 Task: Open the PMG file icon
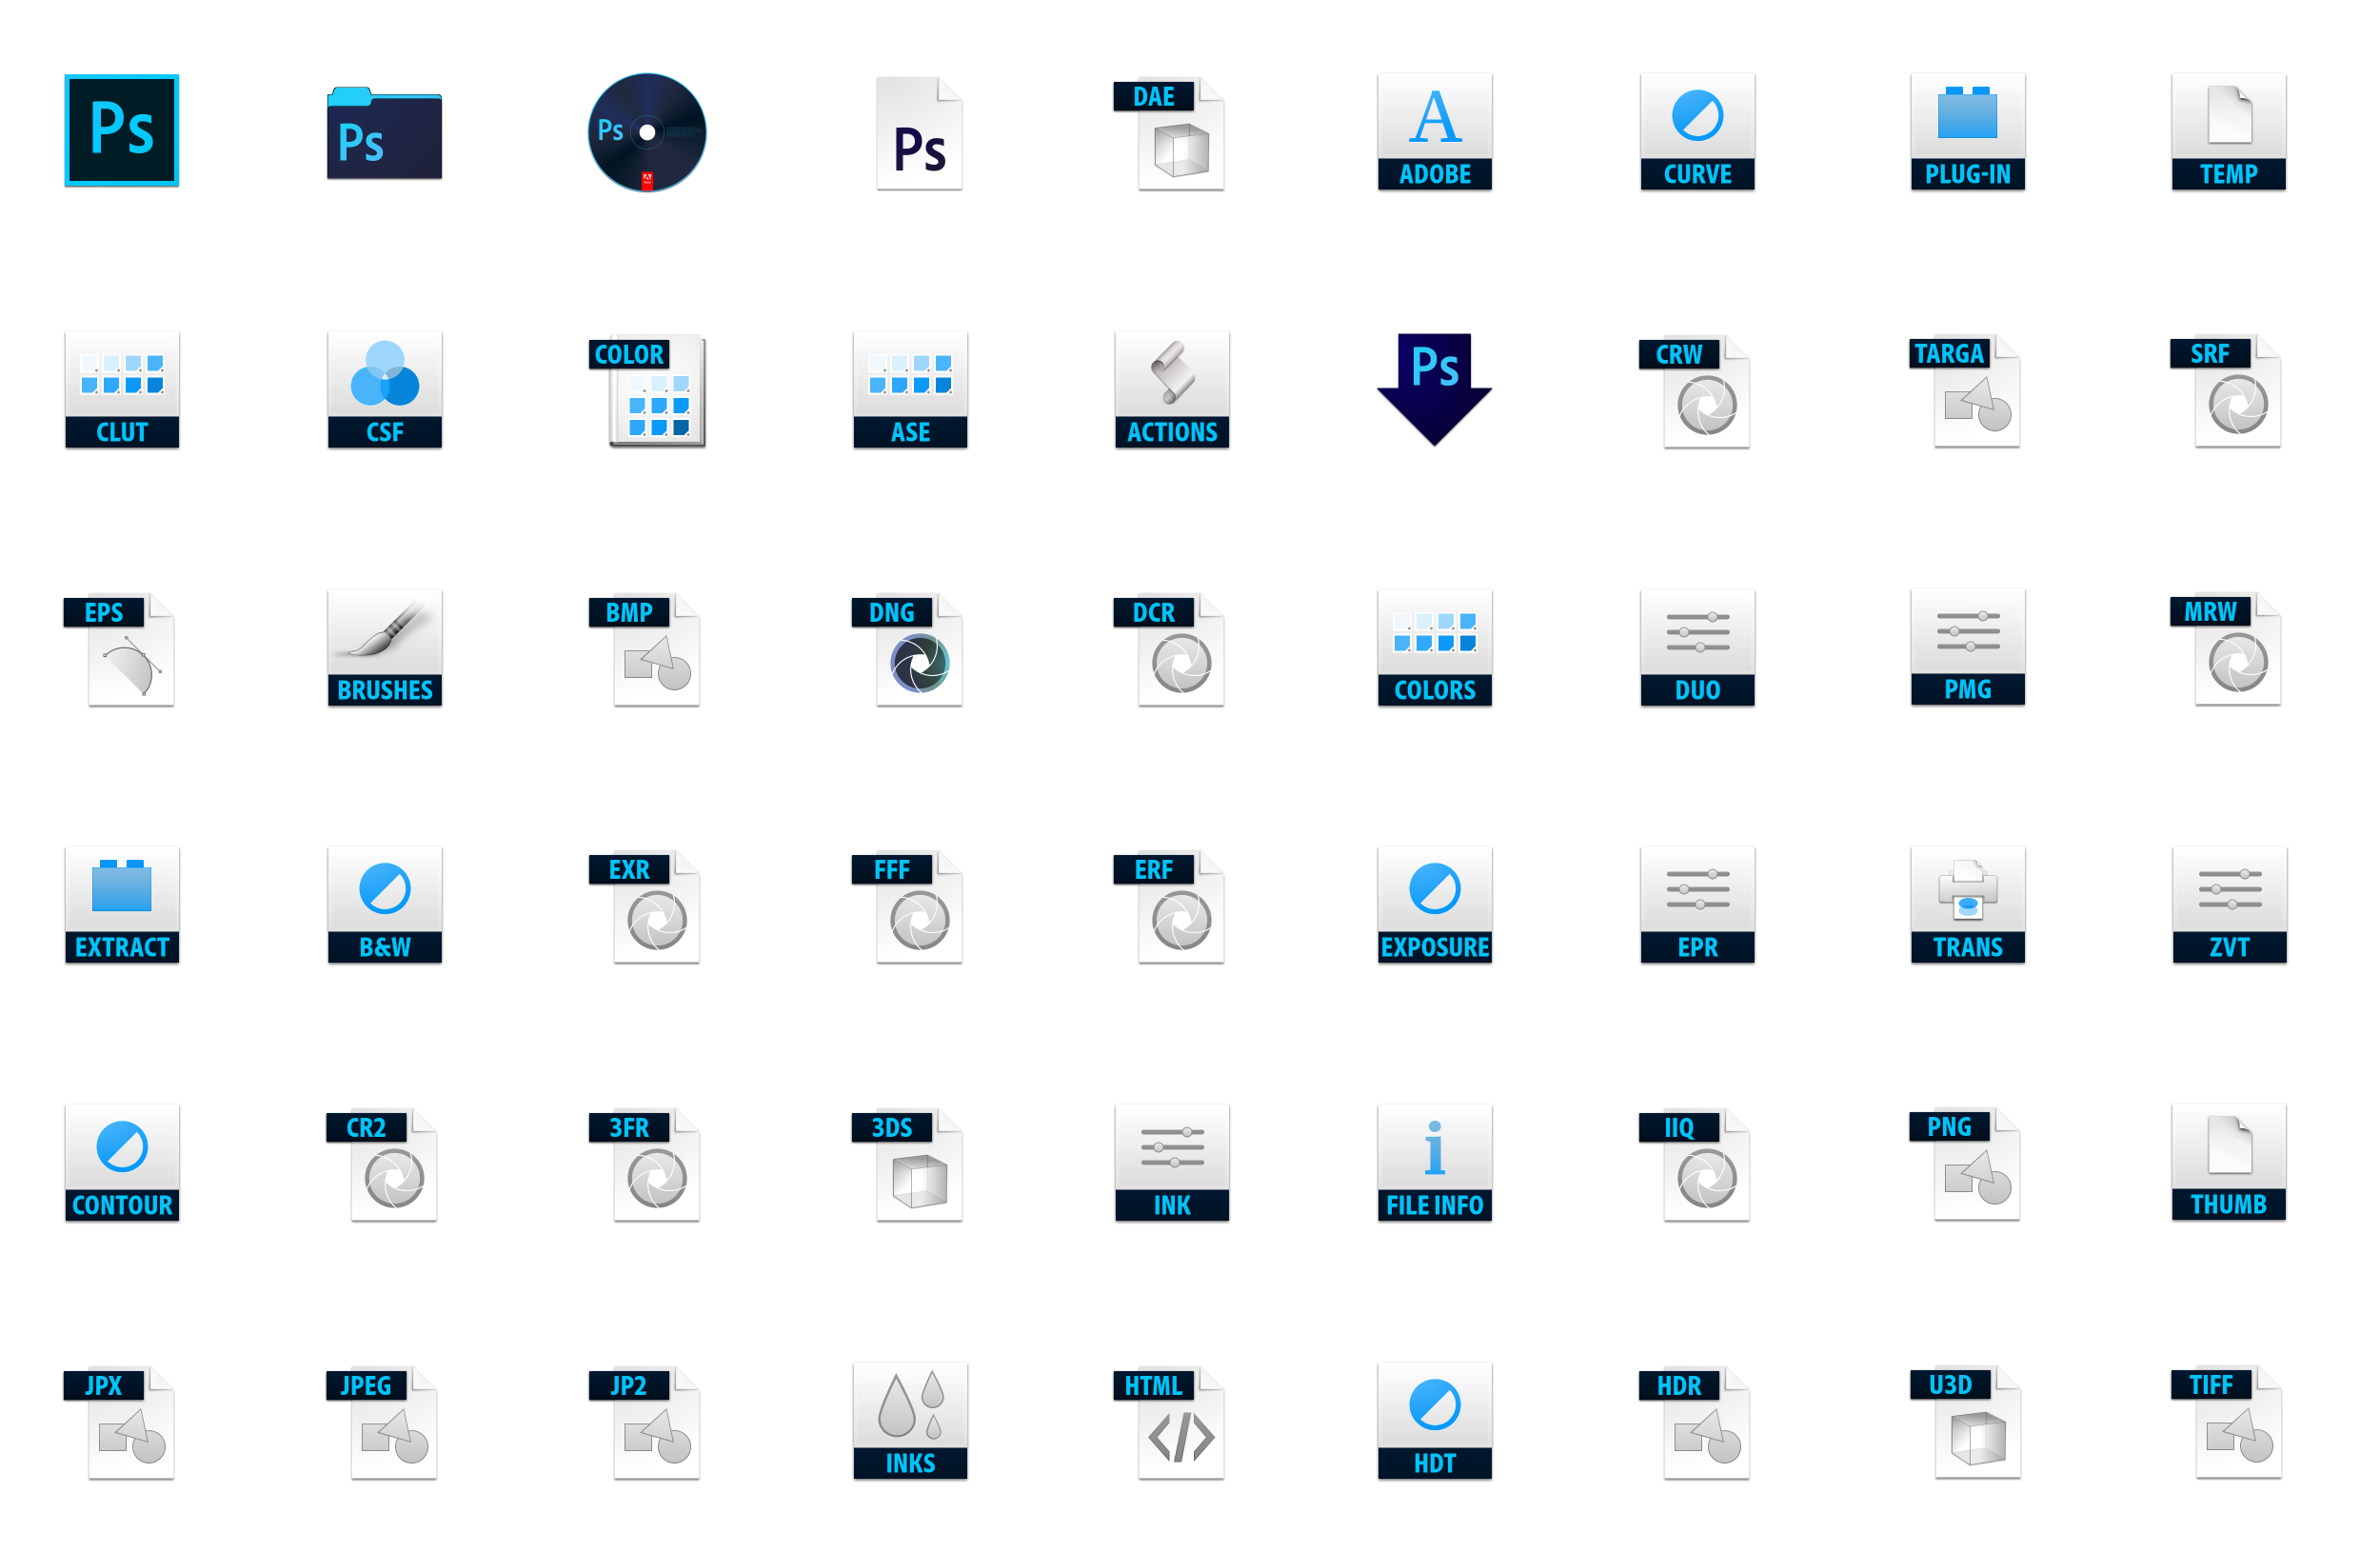(1968, 646)
